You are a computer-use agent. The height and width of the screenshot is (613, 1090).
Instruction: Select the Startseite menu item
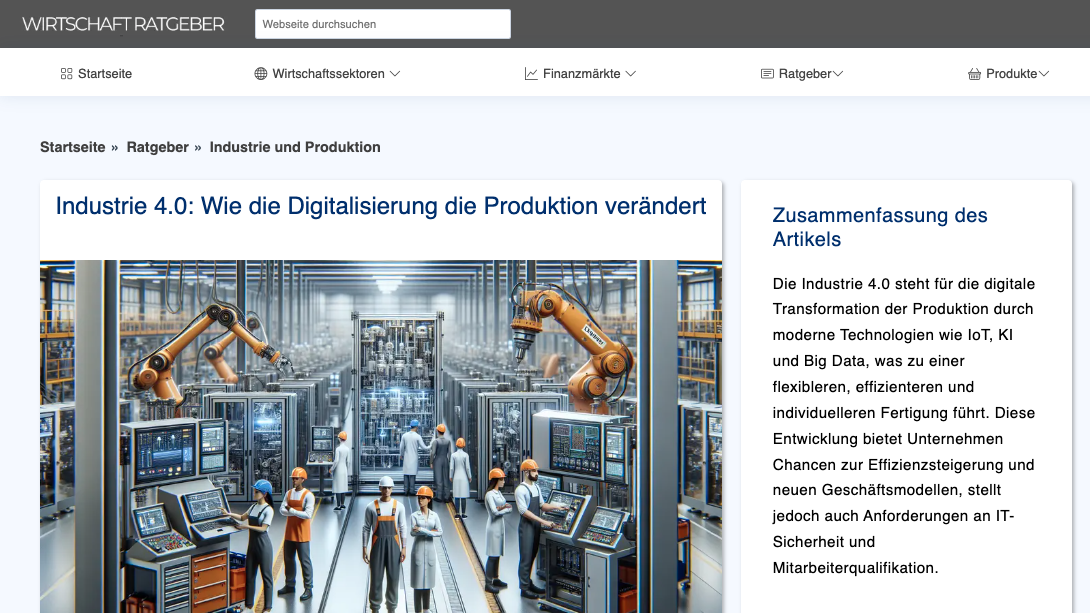pyautogui.click(x=105, y=73)
